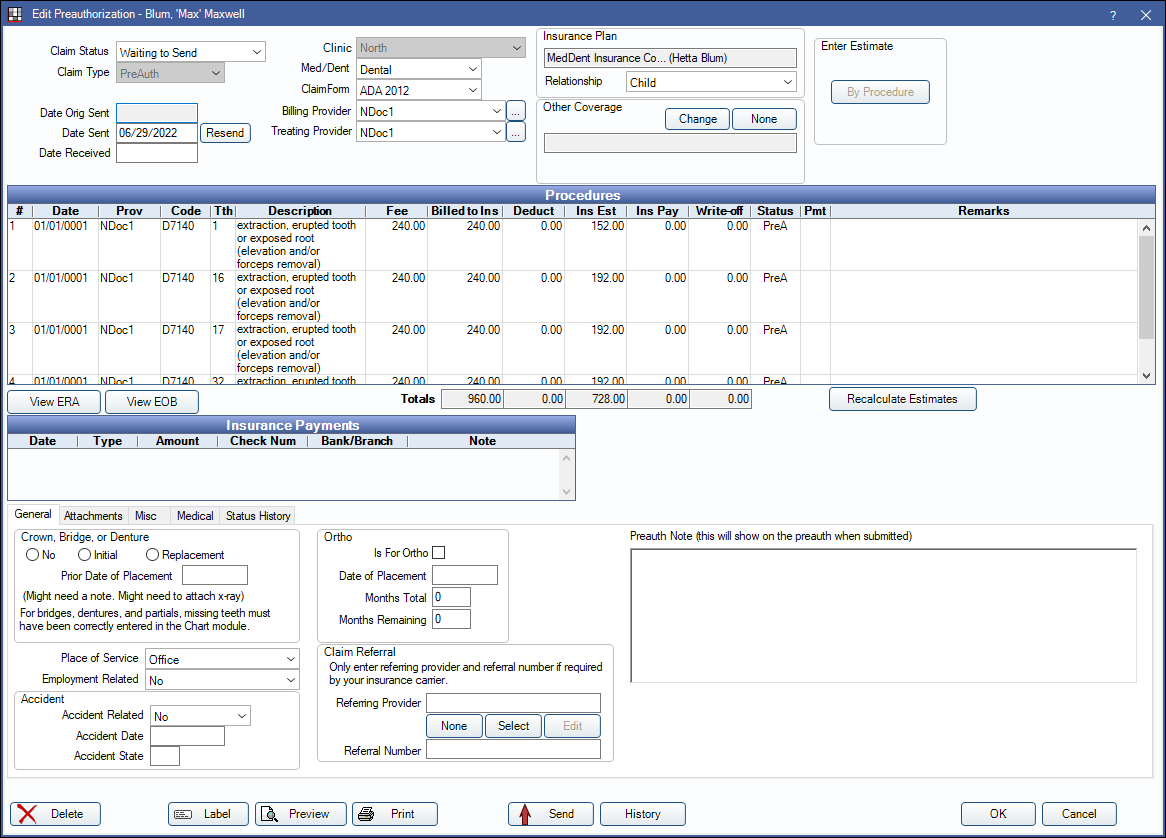Open Treating Provider picker ellipsis button
1166x838 pixels.
[x=516, y=132]
